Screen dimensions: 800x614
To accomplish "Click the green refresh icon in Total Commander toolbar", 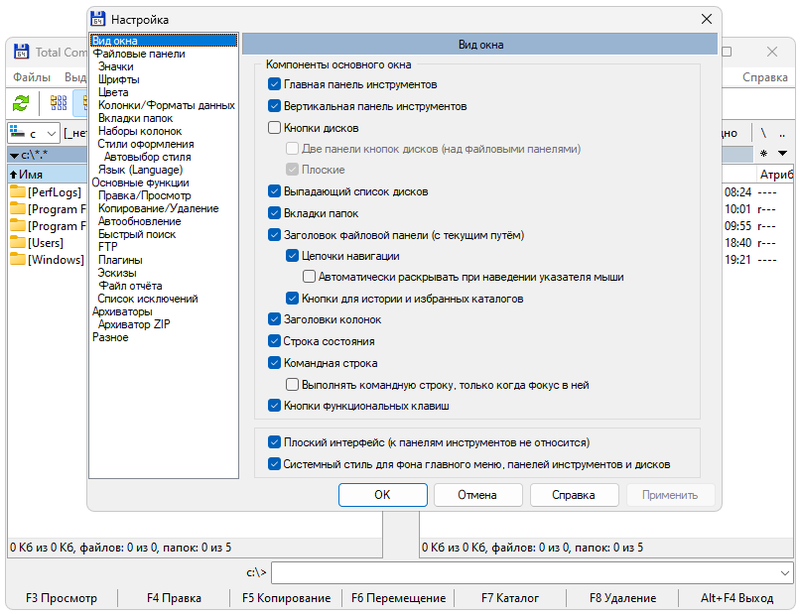I will click(x=20, y=103).
